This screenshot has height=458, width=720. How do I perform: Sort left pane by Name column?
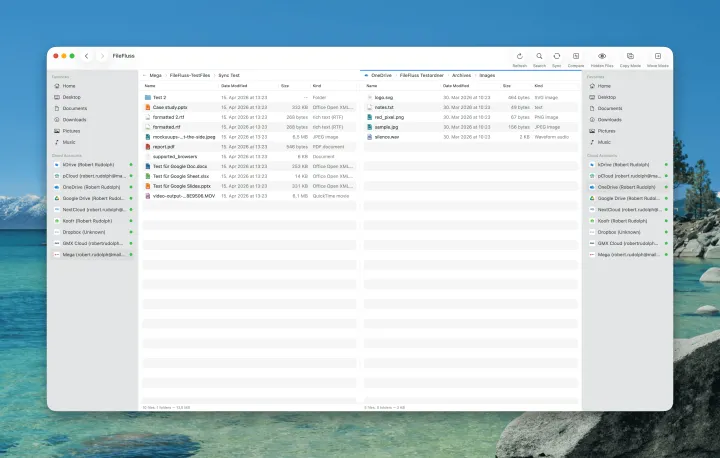[x=150, y=86]
